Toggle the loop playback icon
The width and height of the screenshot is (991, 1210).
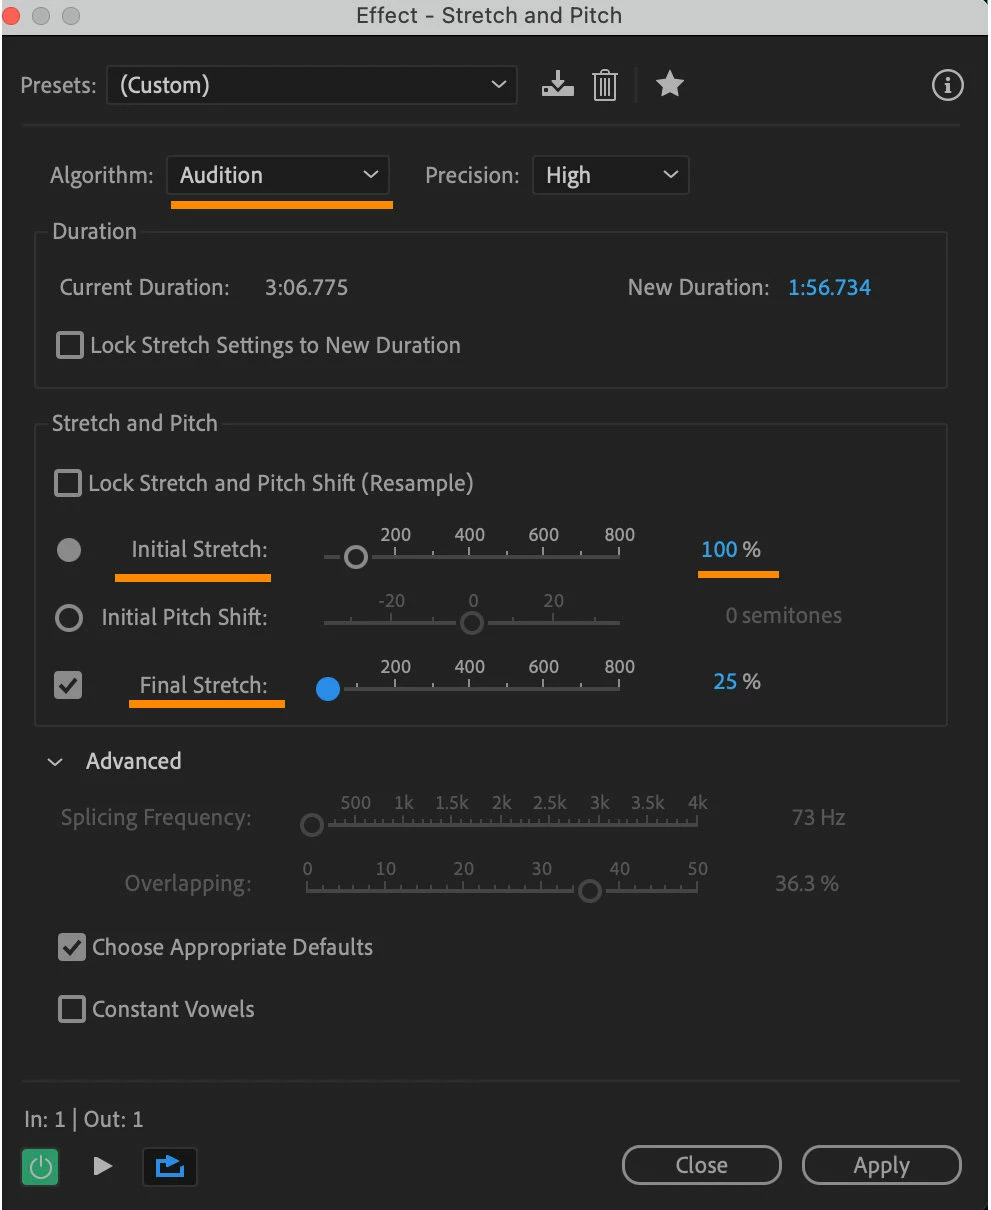pos(170,1166)
